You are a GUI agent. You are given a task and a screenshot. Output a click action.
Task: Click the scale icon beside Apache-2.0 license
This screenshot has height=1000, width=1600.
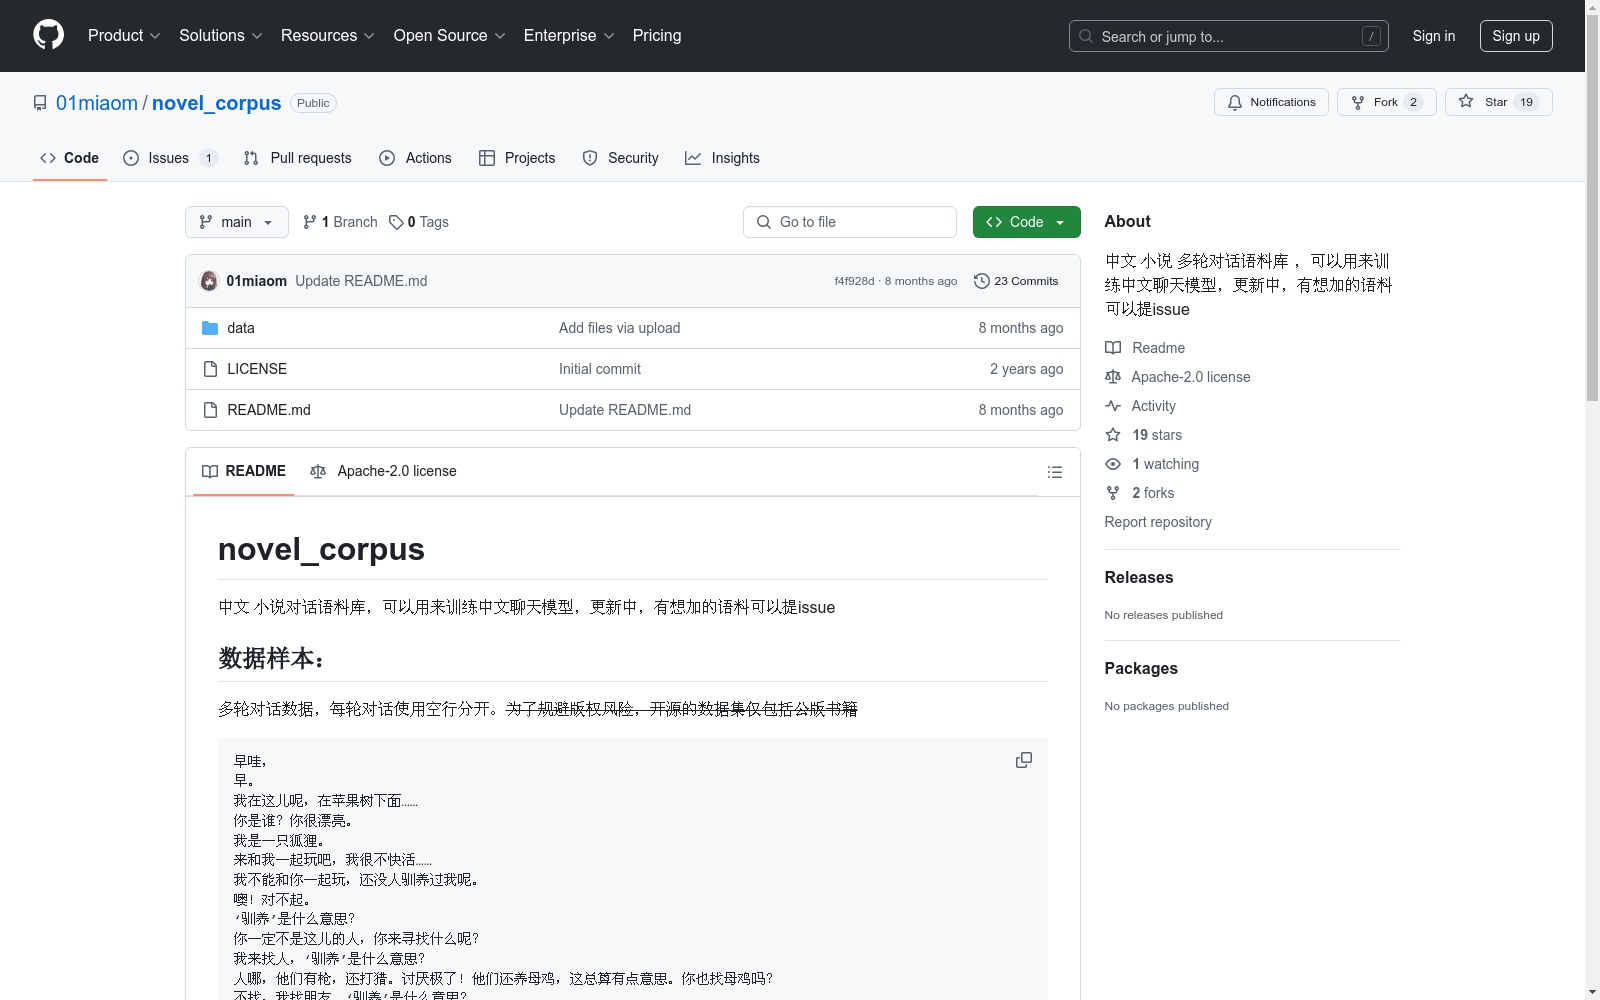tap(1113, 377)
